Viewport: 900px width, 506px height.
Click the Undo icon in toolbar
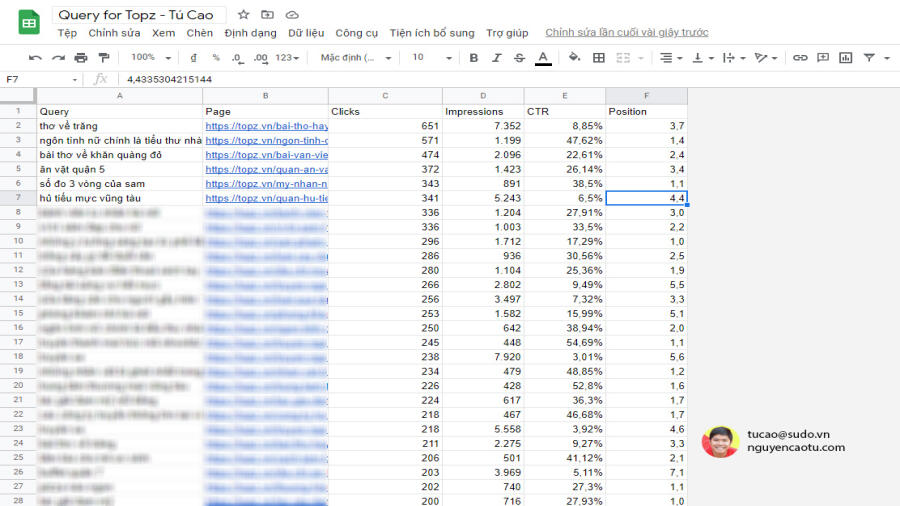click(x=35, y=57)
